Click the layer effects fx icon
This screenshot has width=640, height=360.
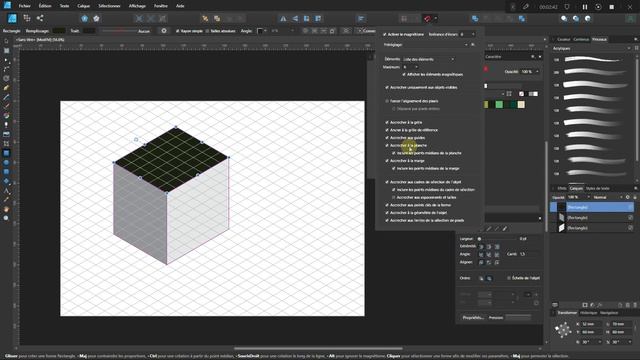pos(600,305)
